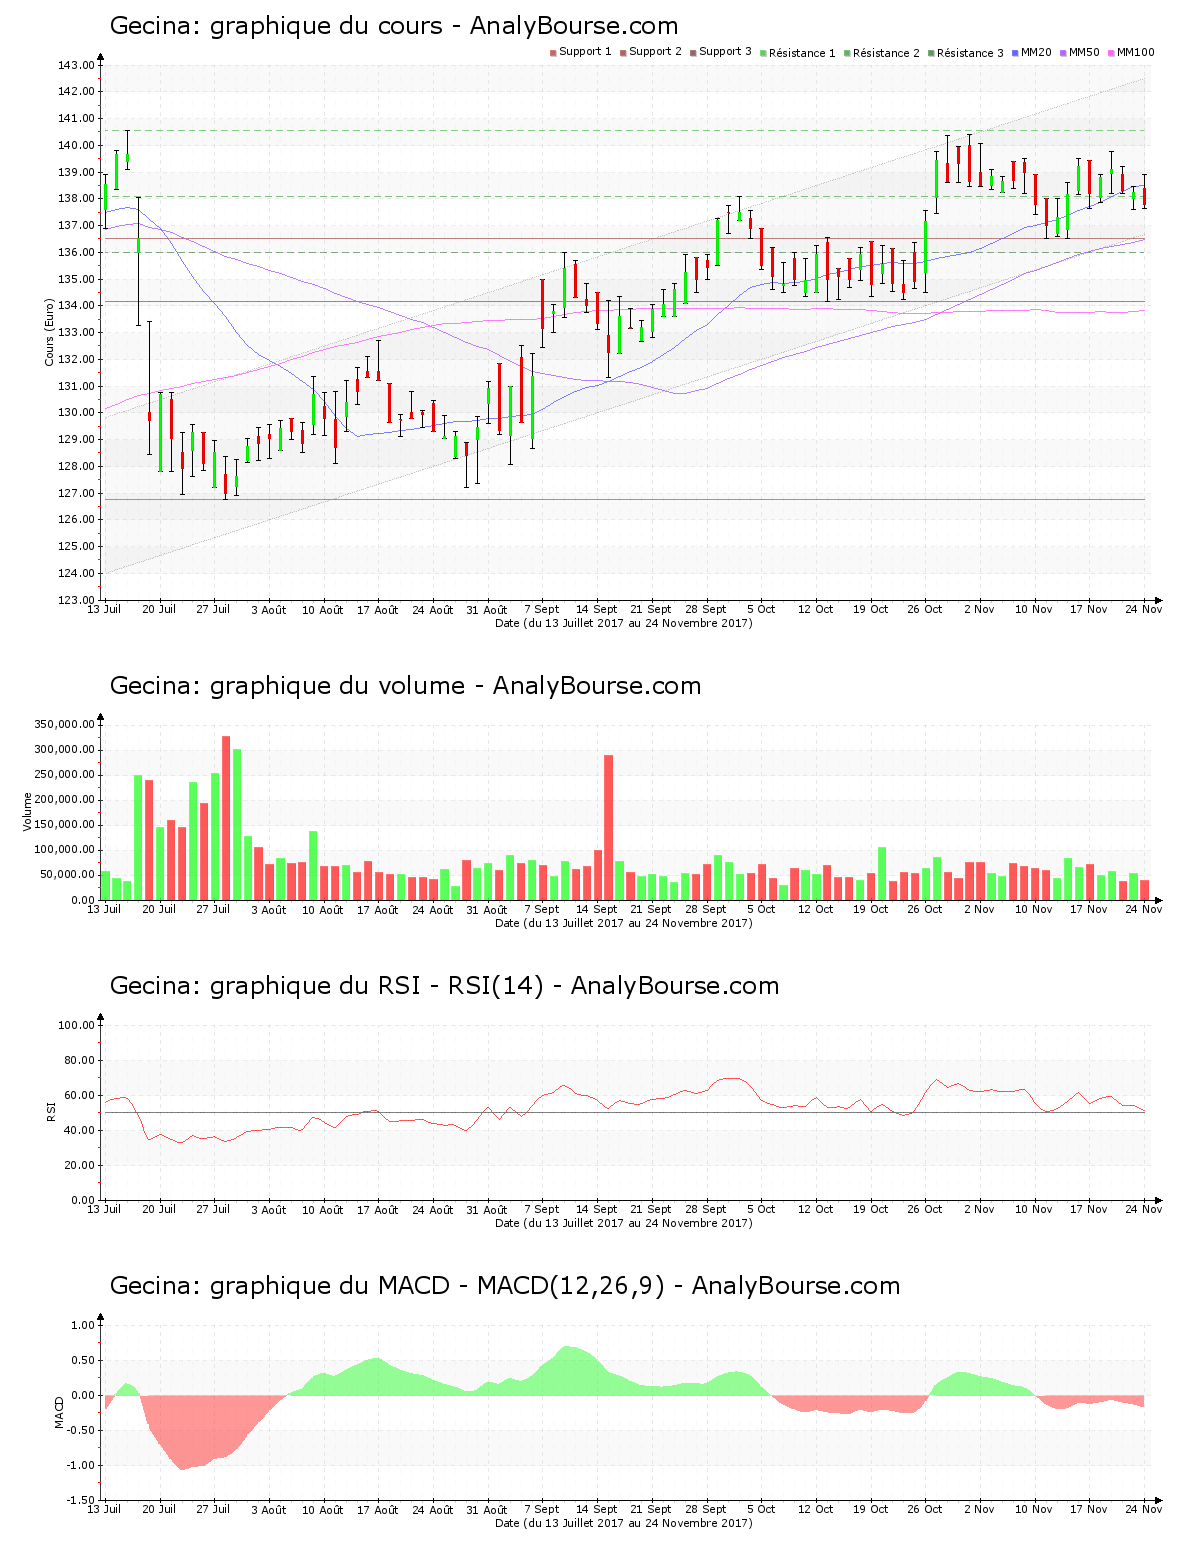Image resolution: width=1200 pixels, height=1550 pixels.
Task: Click the 'Résistance 3' legend label
Action: pyautogui.click(x=970, y=53)
